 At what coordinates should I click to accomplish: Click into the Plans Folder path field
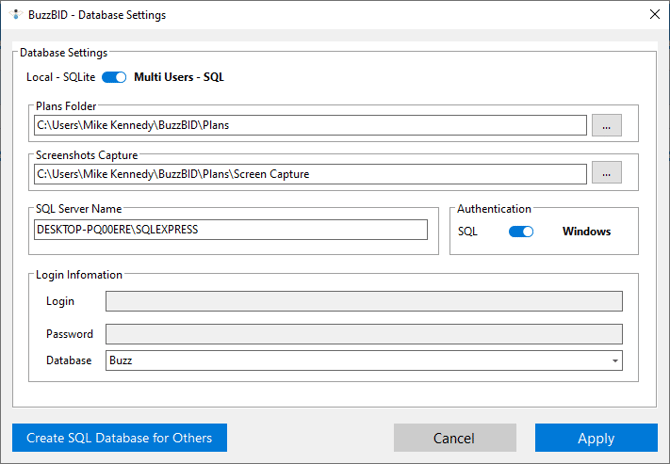tap(310, 125)
